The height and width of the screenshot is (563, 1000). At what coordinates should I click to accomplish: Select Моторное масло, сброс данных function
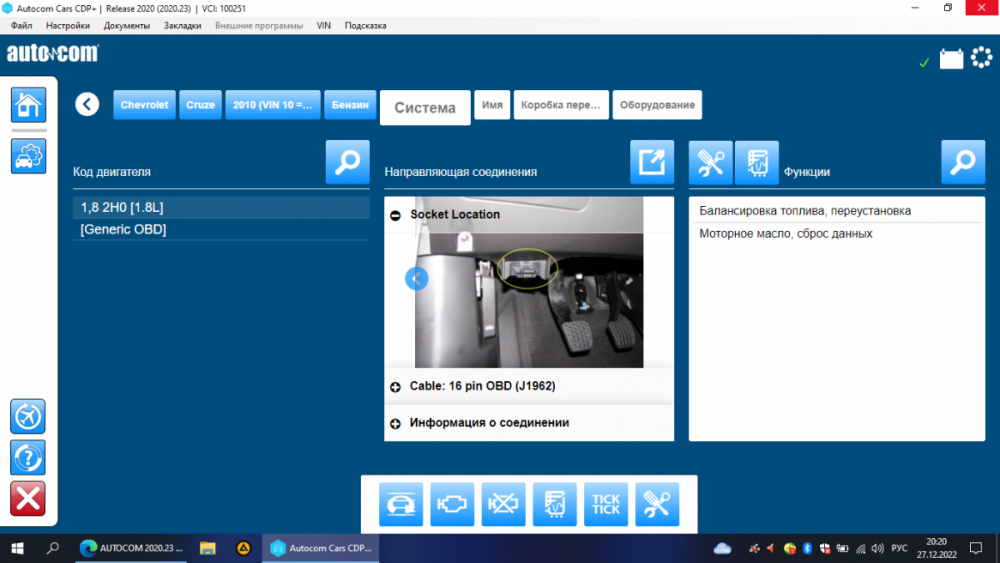[786, 233]
